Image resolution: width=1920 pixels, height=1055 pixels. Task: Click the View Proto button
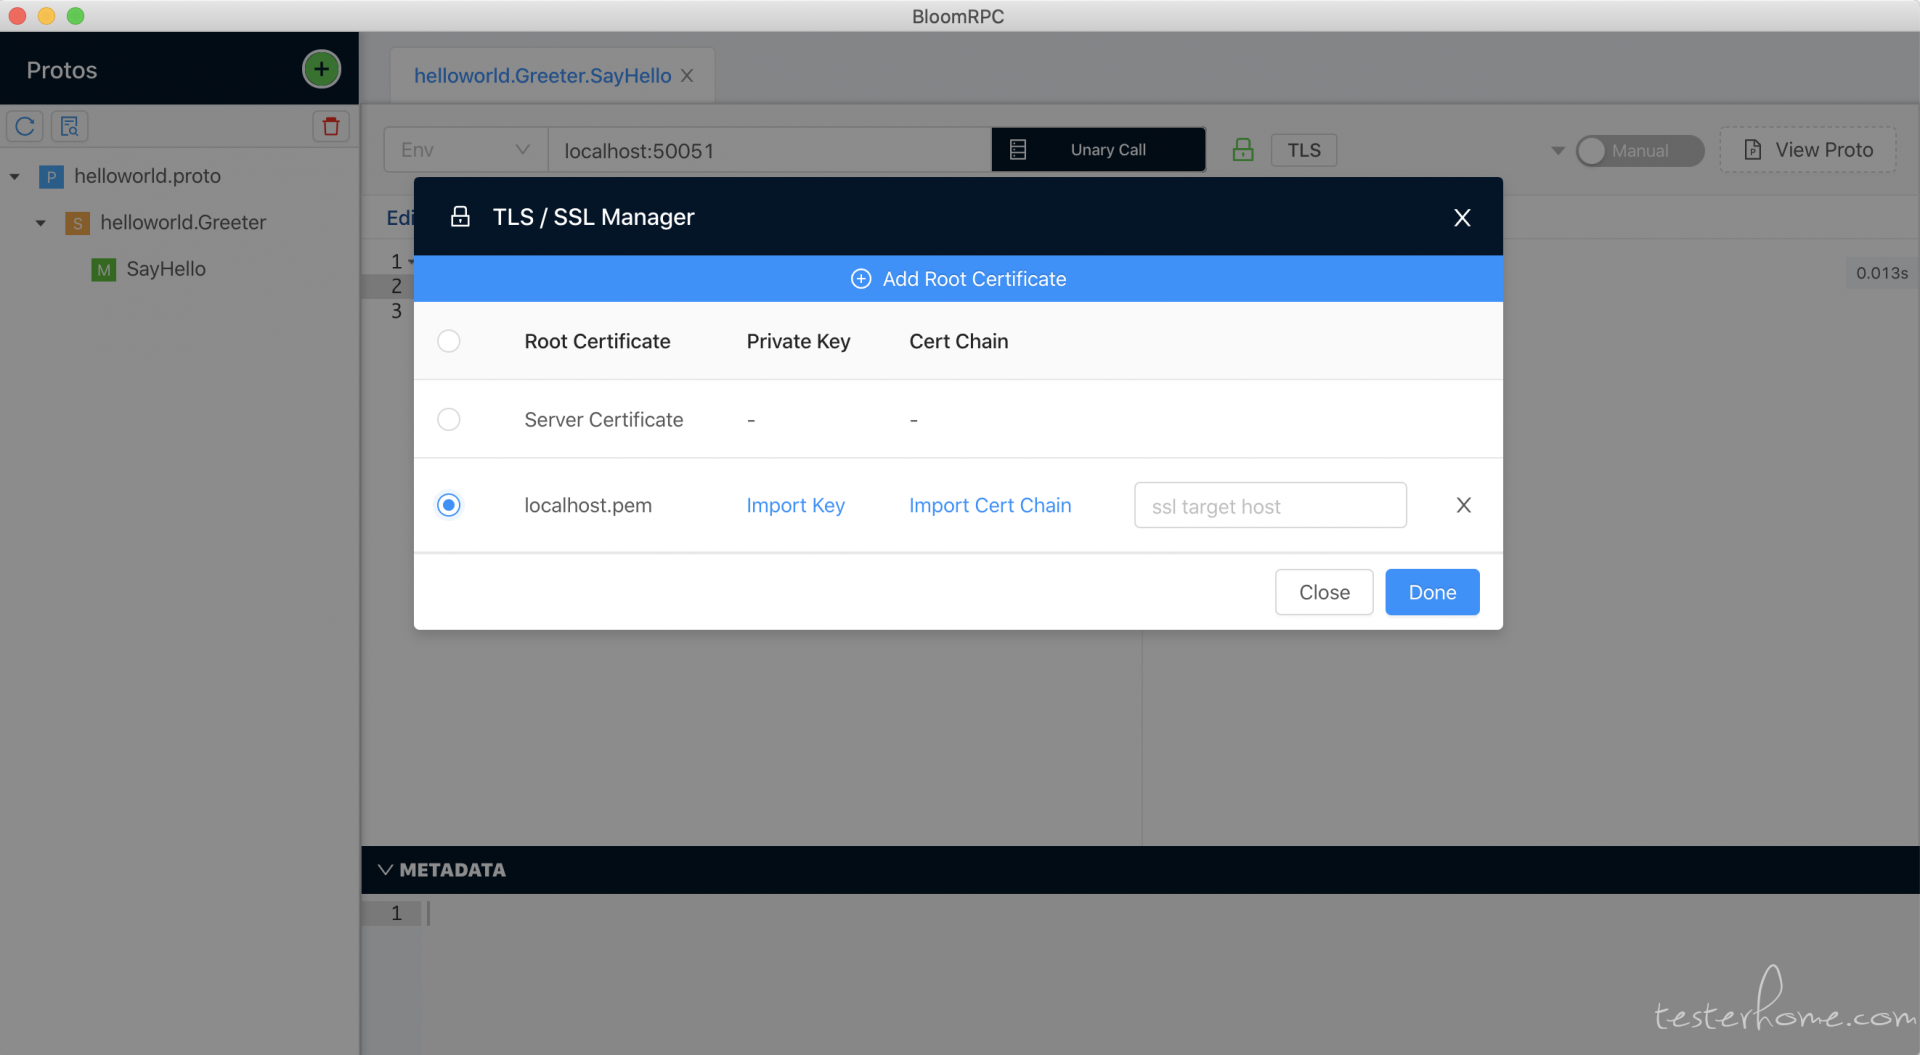[1808, 150]
